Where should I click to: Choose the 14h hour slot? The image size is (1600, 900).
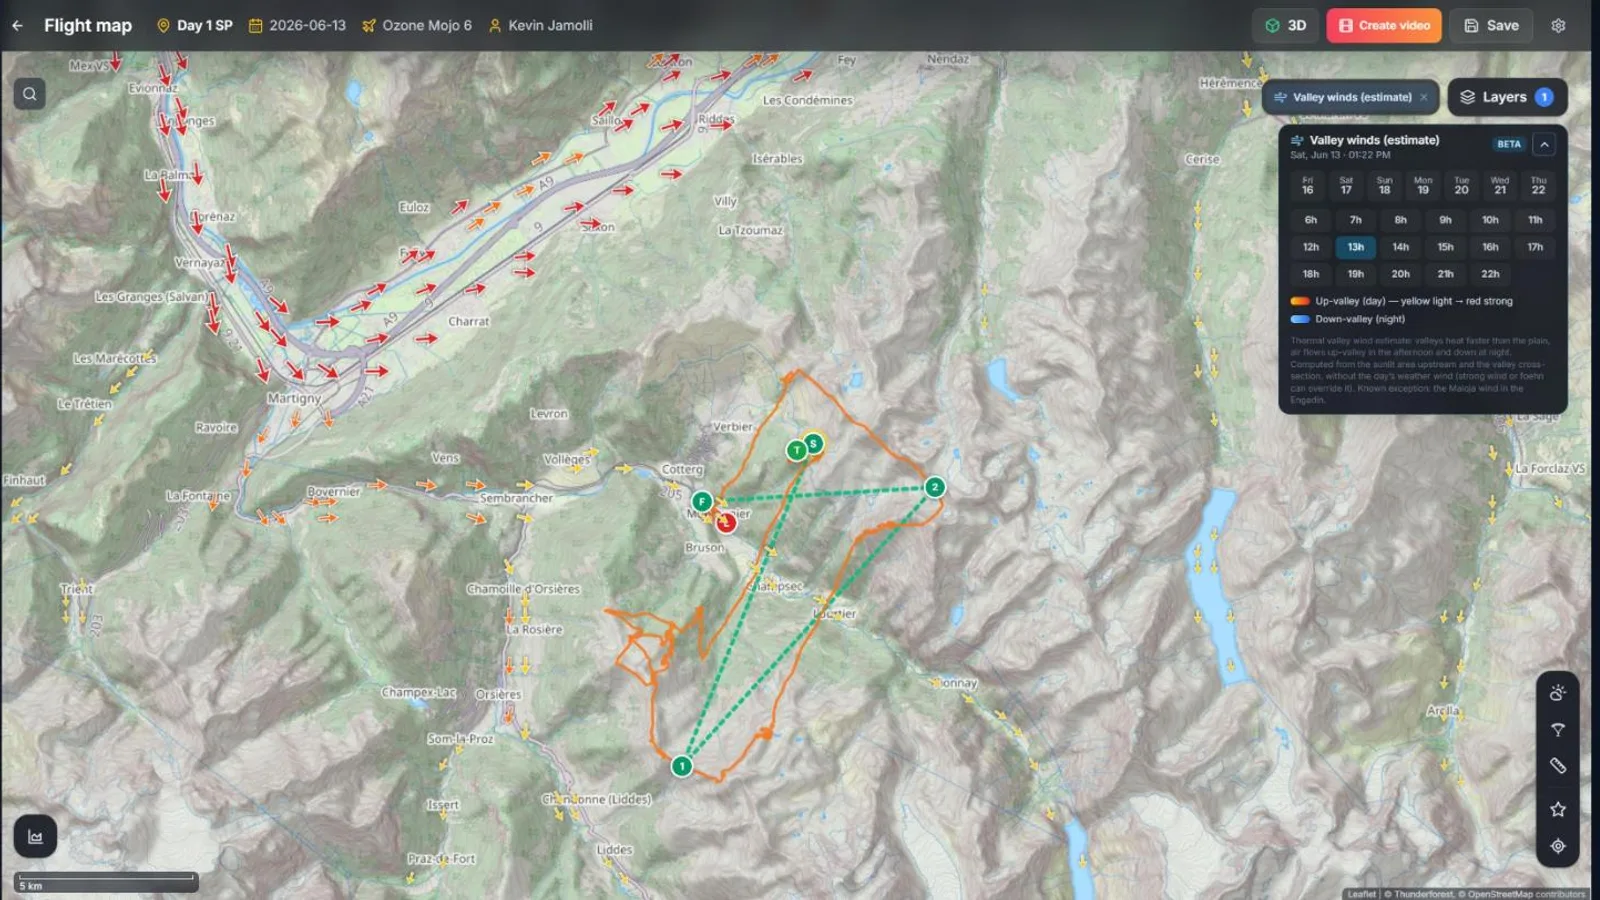(x=1400, y=247)
